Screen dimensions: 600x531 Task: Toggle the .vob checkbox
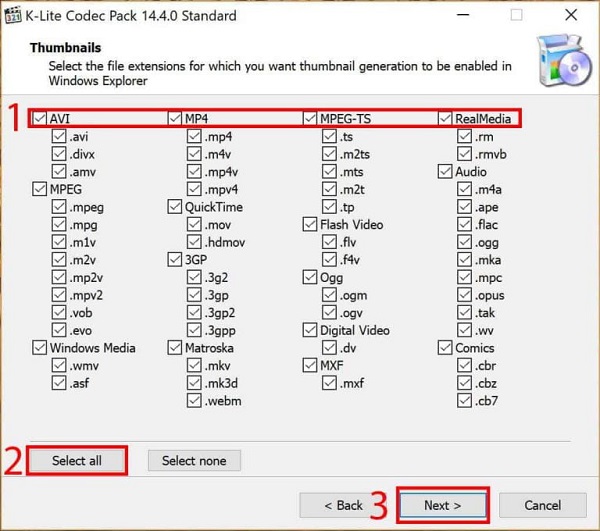click(59, 312)
